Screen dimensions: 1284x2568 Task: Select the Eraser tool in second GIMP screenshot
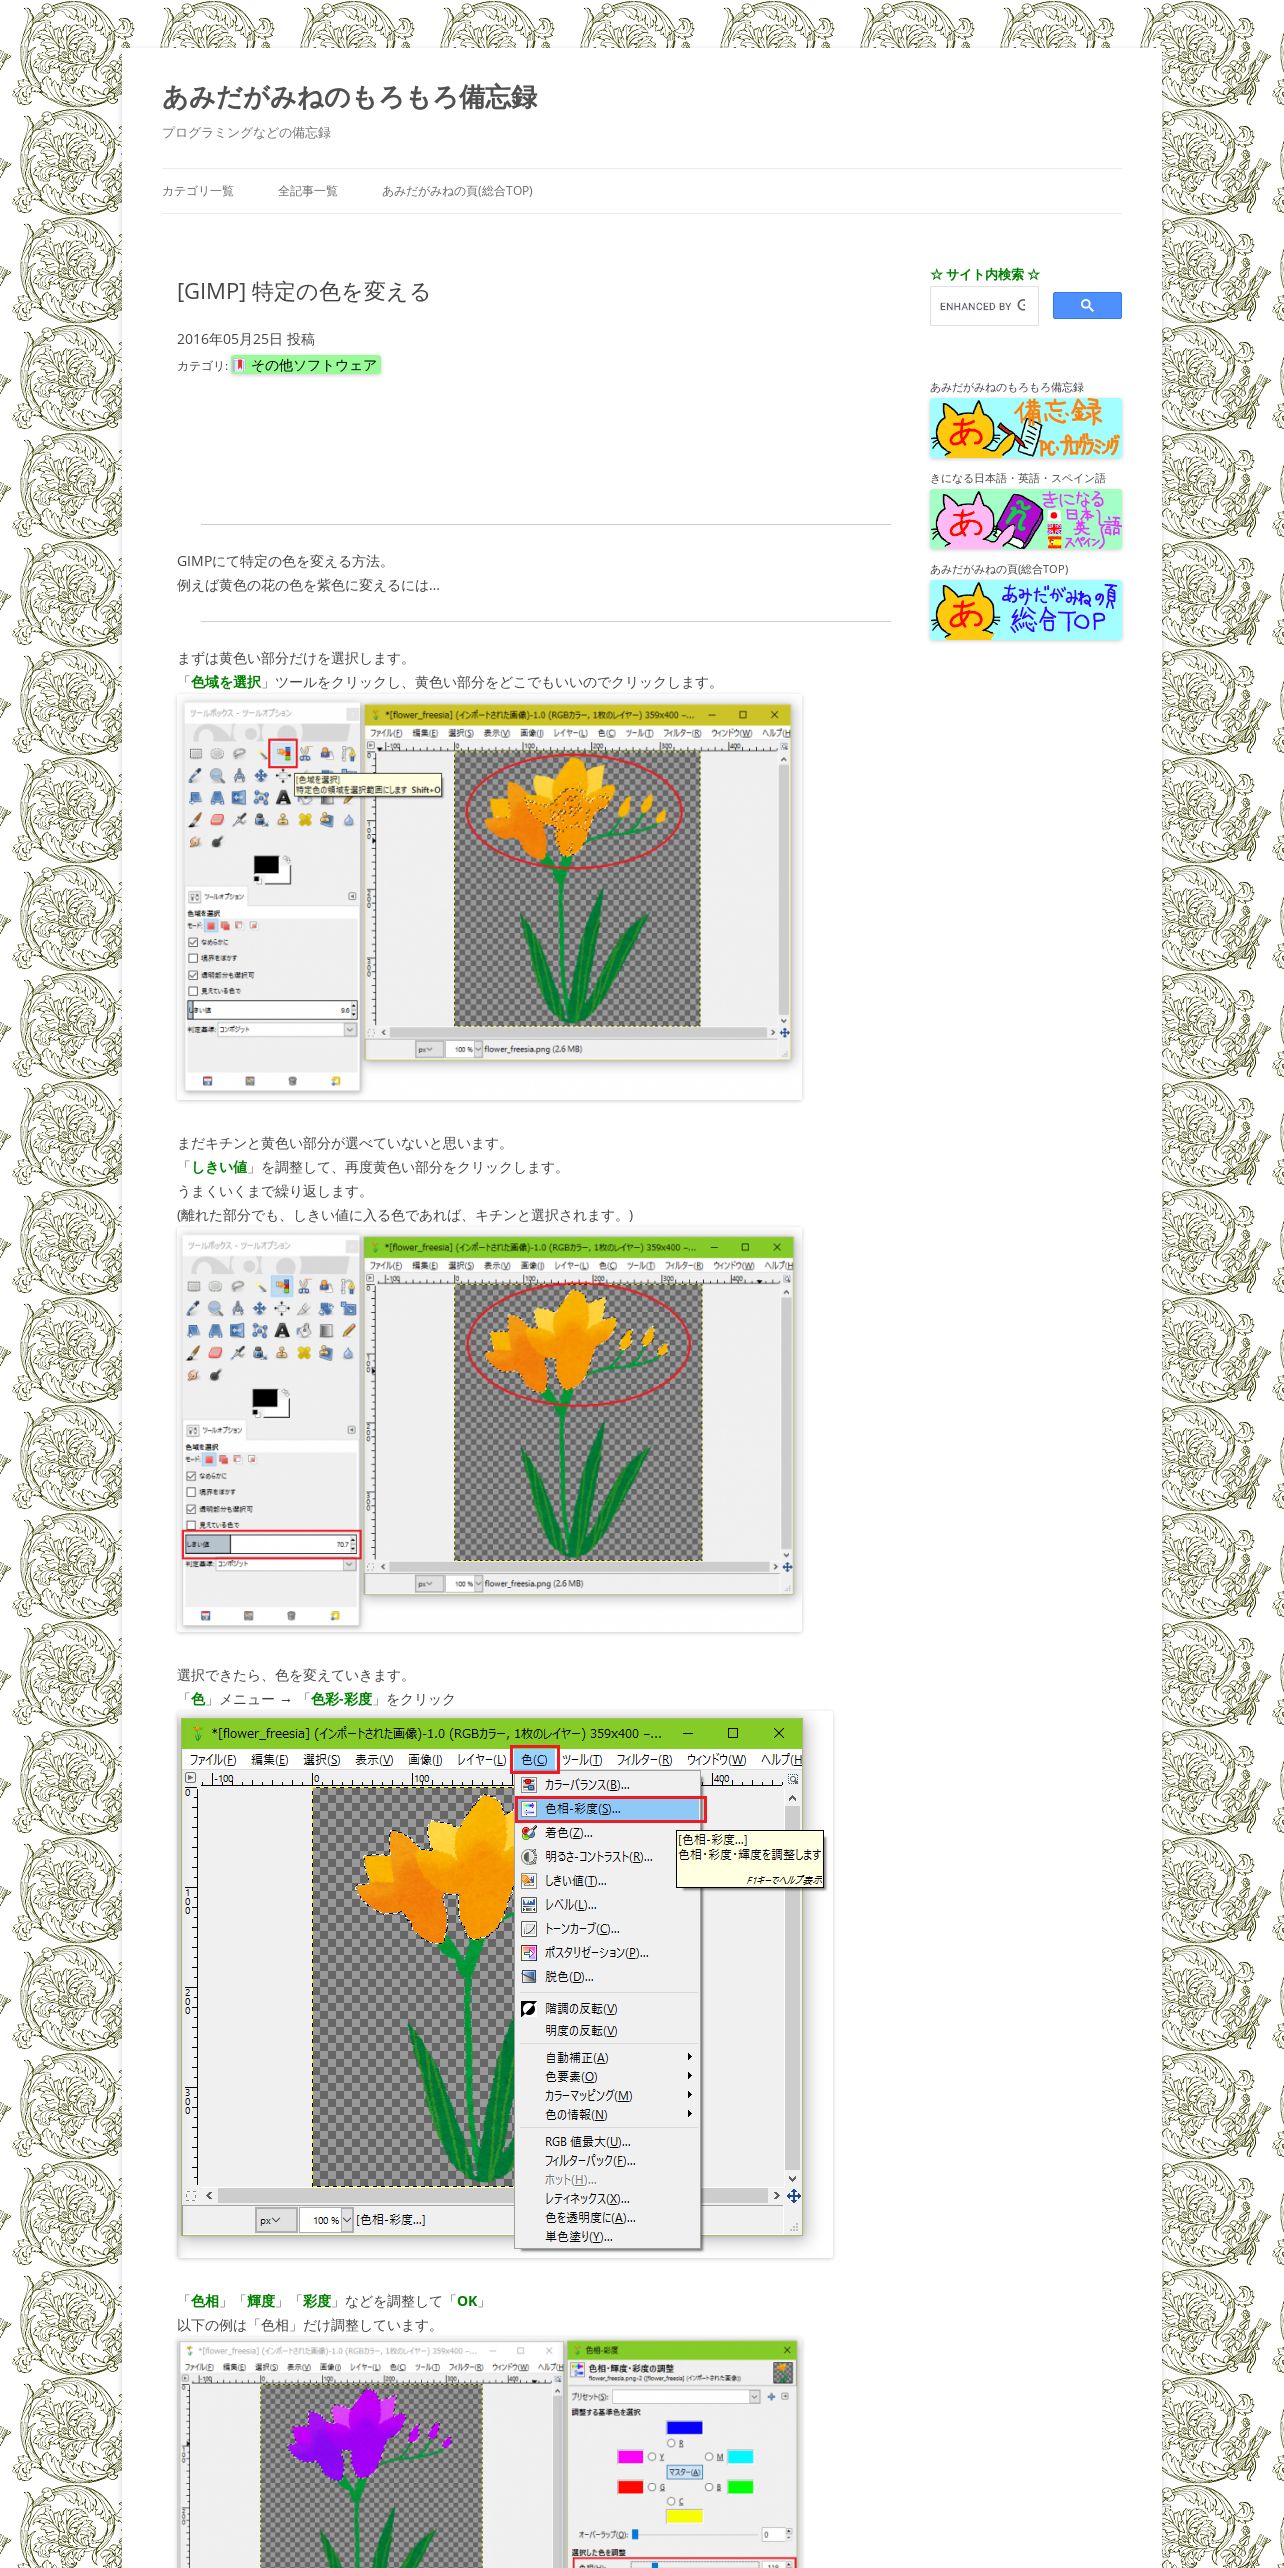(215, 1353)
